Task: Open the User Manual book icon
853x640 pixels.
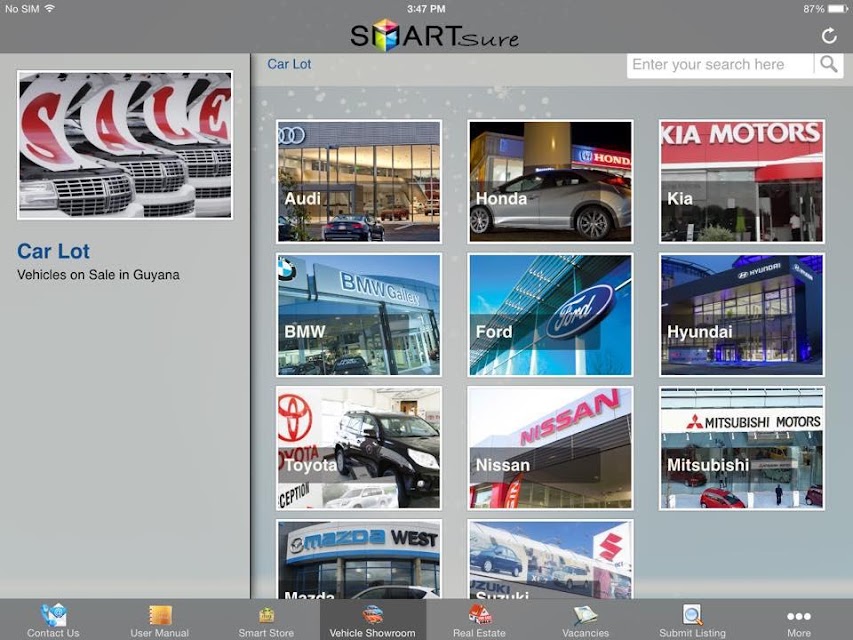Action: coord(160,616)
